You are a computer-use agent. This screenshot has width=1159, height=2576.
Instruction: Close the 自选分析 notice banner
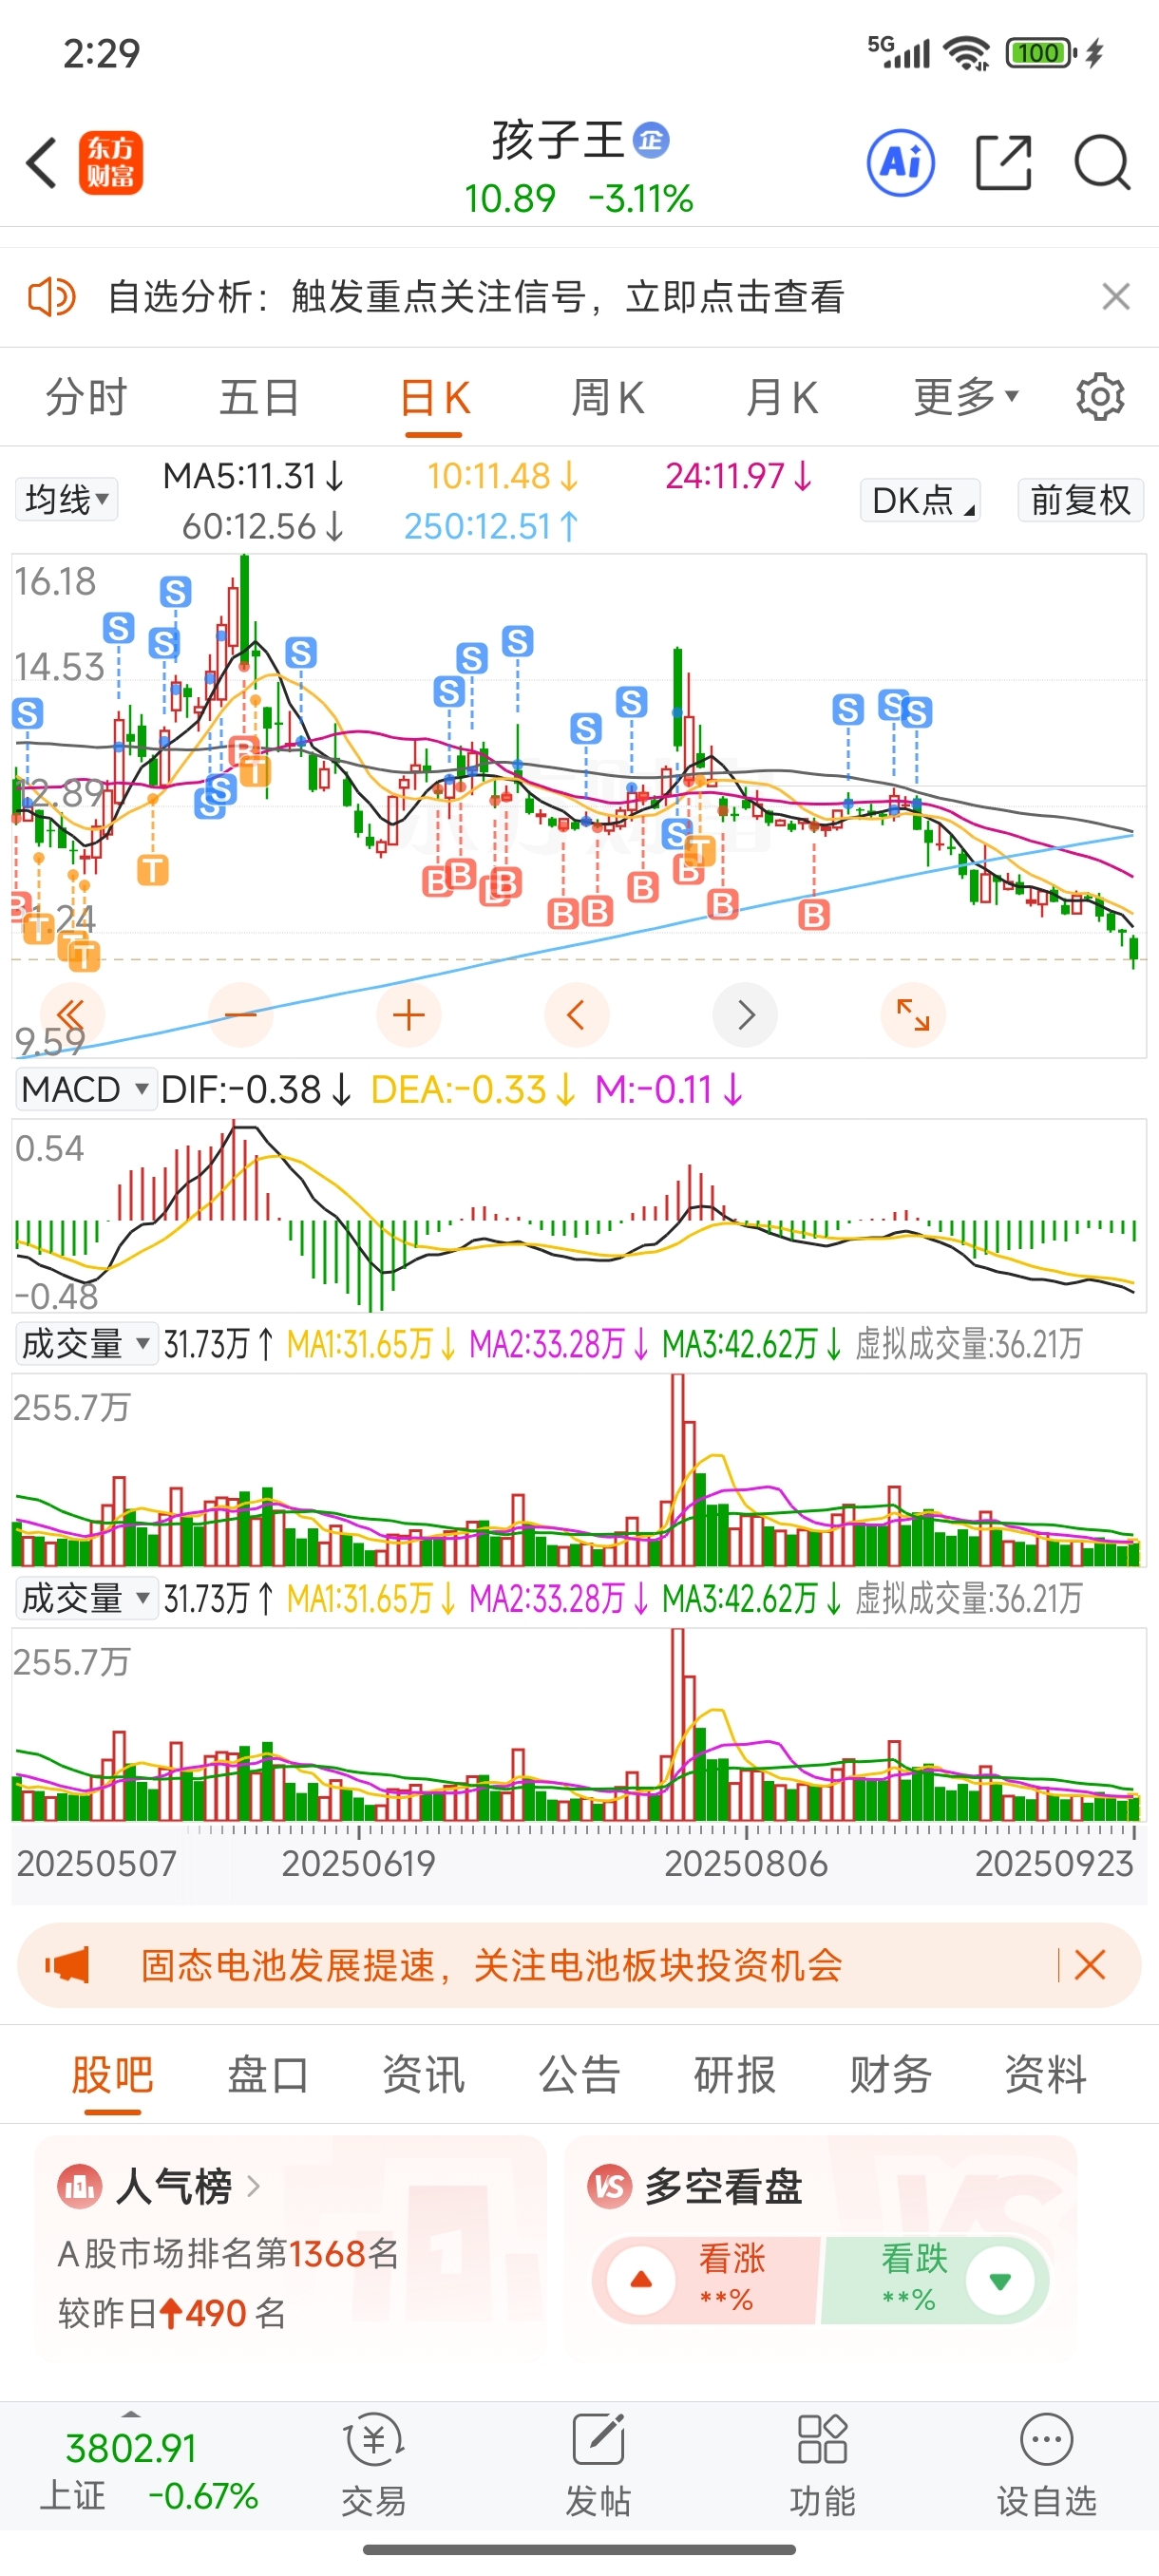tap(1116, 297)
